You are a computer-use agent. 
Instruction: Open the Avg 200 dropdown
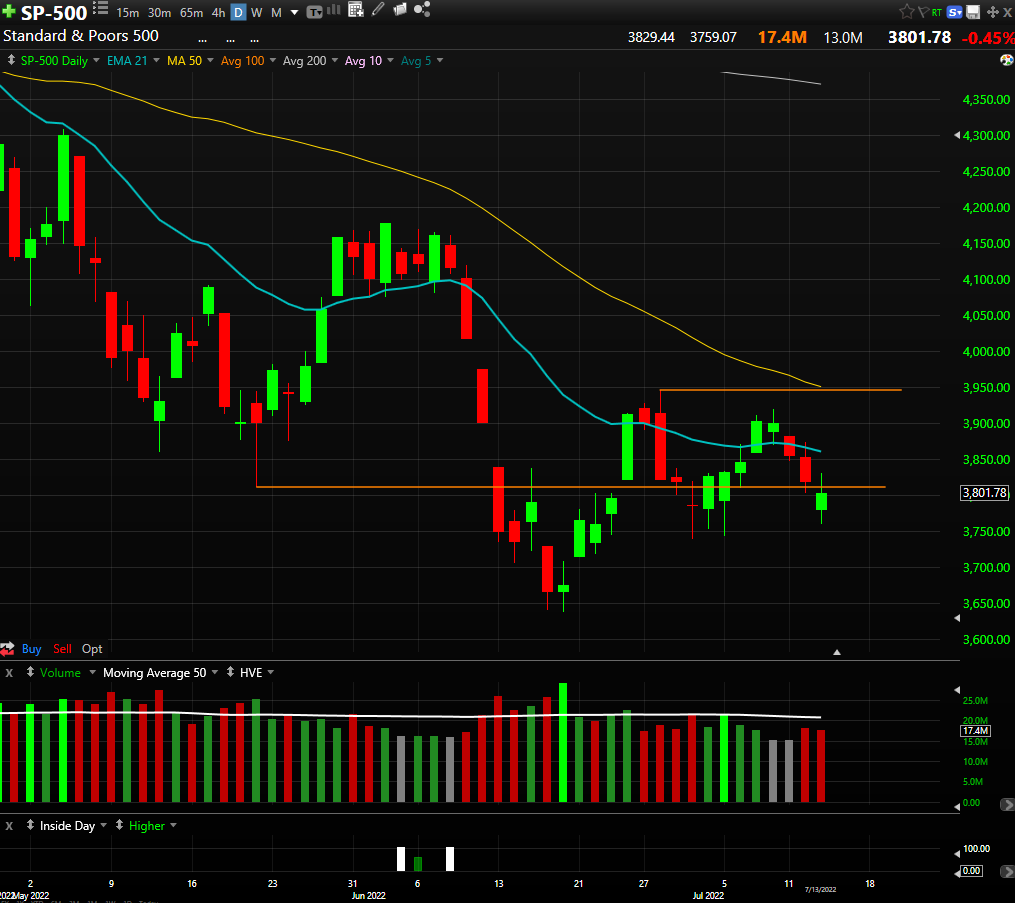pos(335,60)
